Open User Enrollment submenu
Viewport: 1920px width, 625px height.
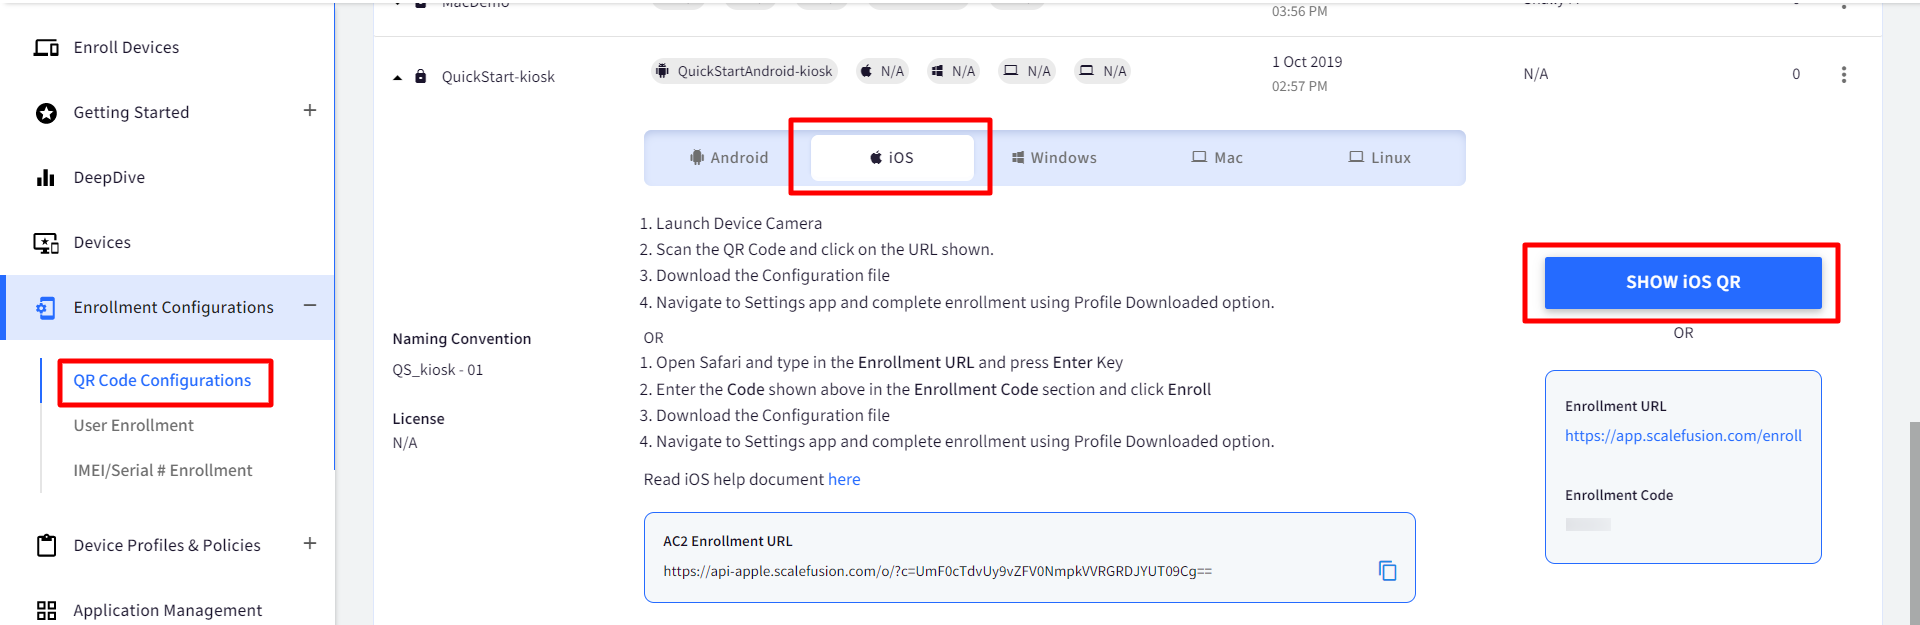[x=134, y=426]
